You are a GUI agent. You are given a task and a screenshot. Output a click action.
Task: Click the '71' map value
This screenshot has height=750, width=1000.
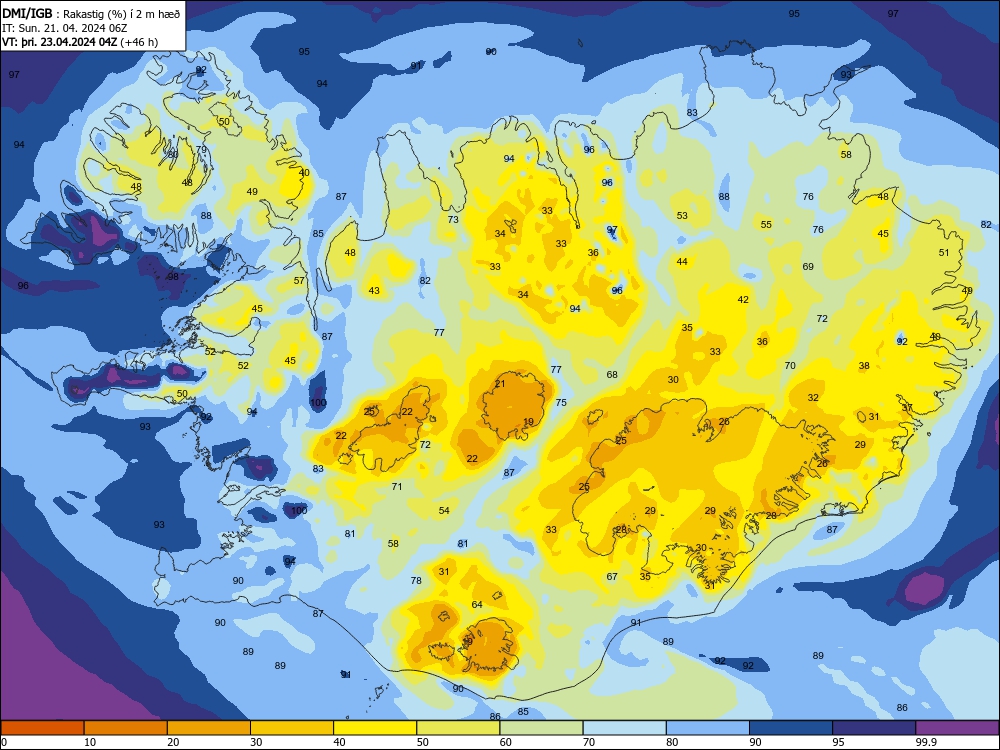coord(397,487)
